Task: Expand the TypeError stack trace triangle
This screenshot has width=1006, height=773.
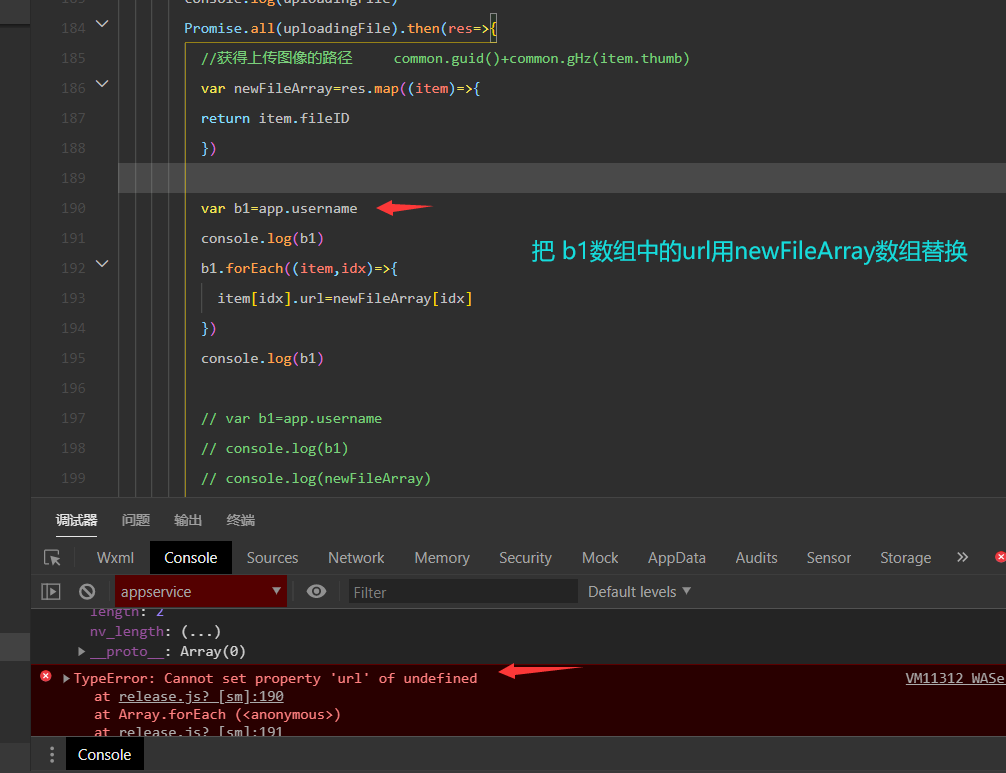Action: [66, 678]
